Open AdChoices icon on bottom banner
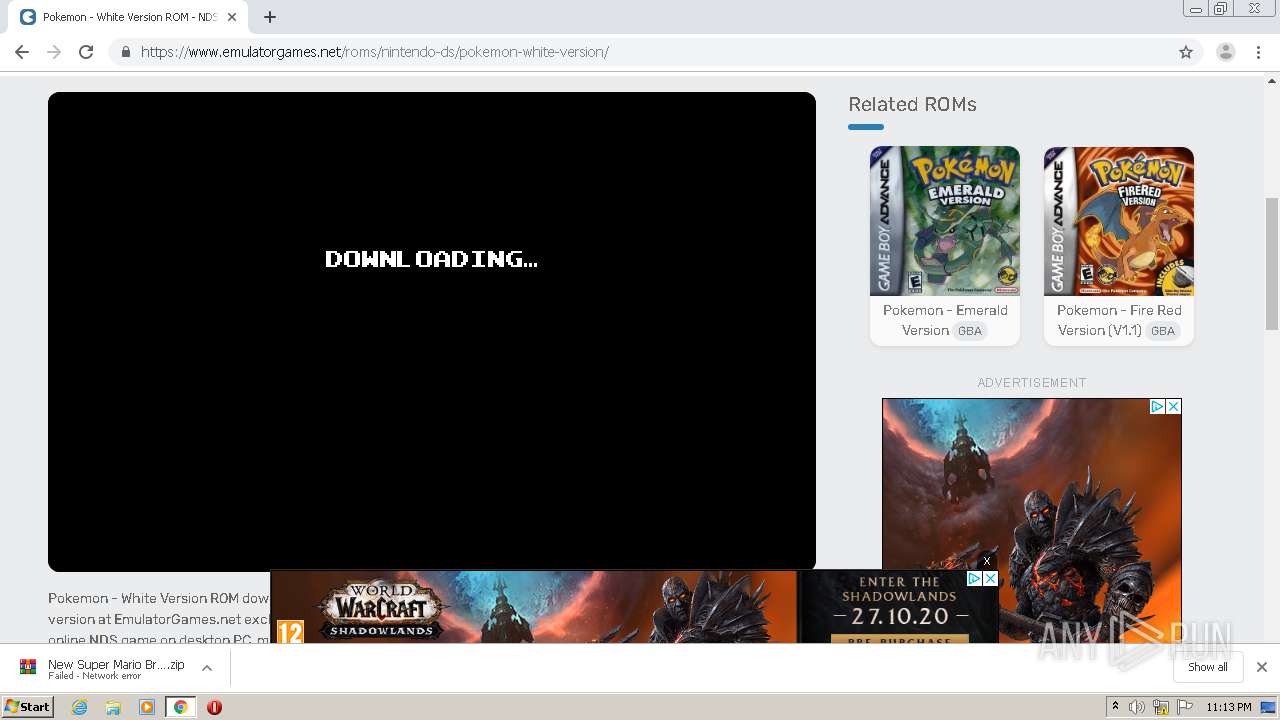Viewport: 1280px width, 720px height. coord(974,579)
